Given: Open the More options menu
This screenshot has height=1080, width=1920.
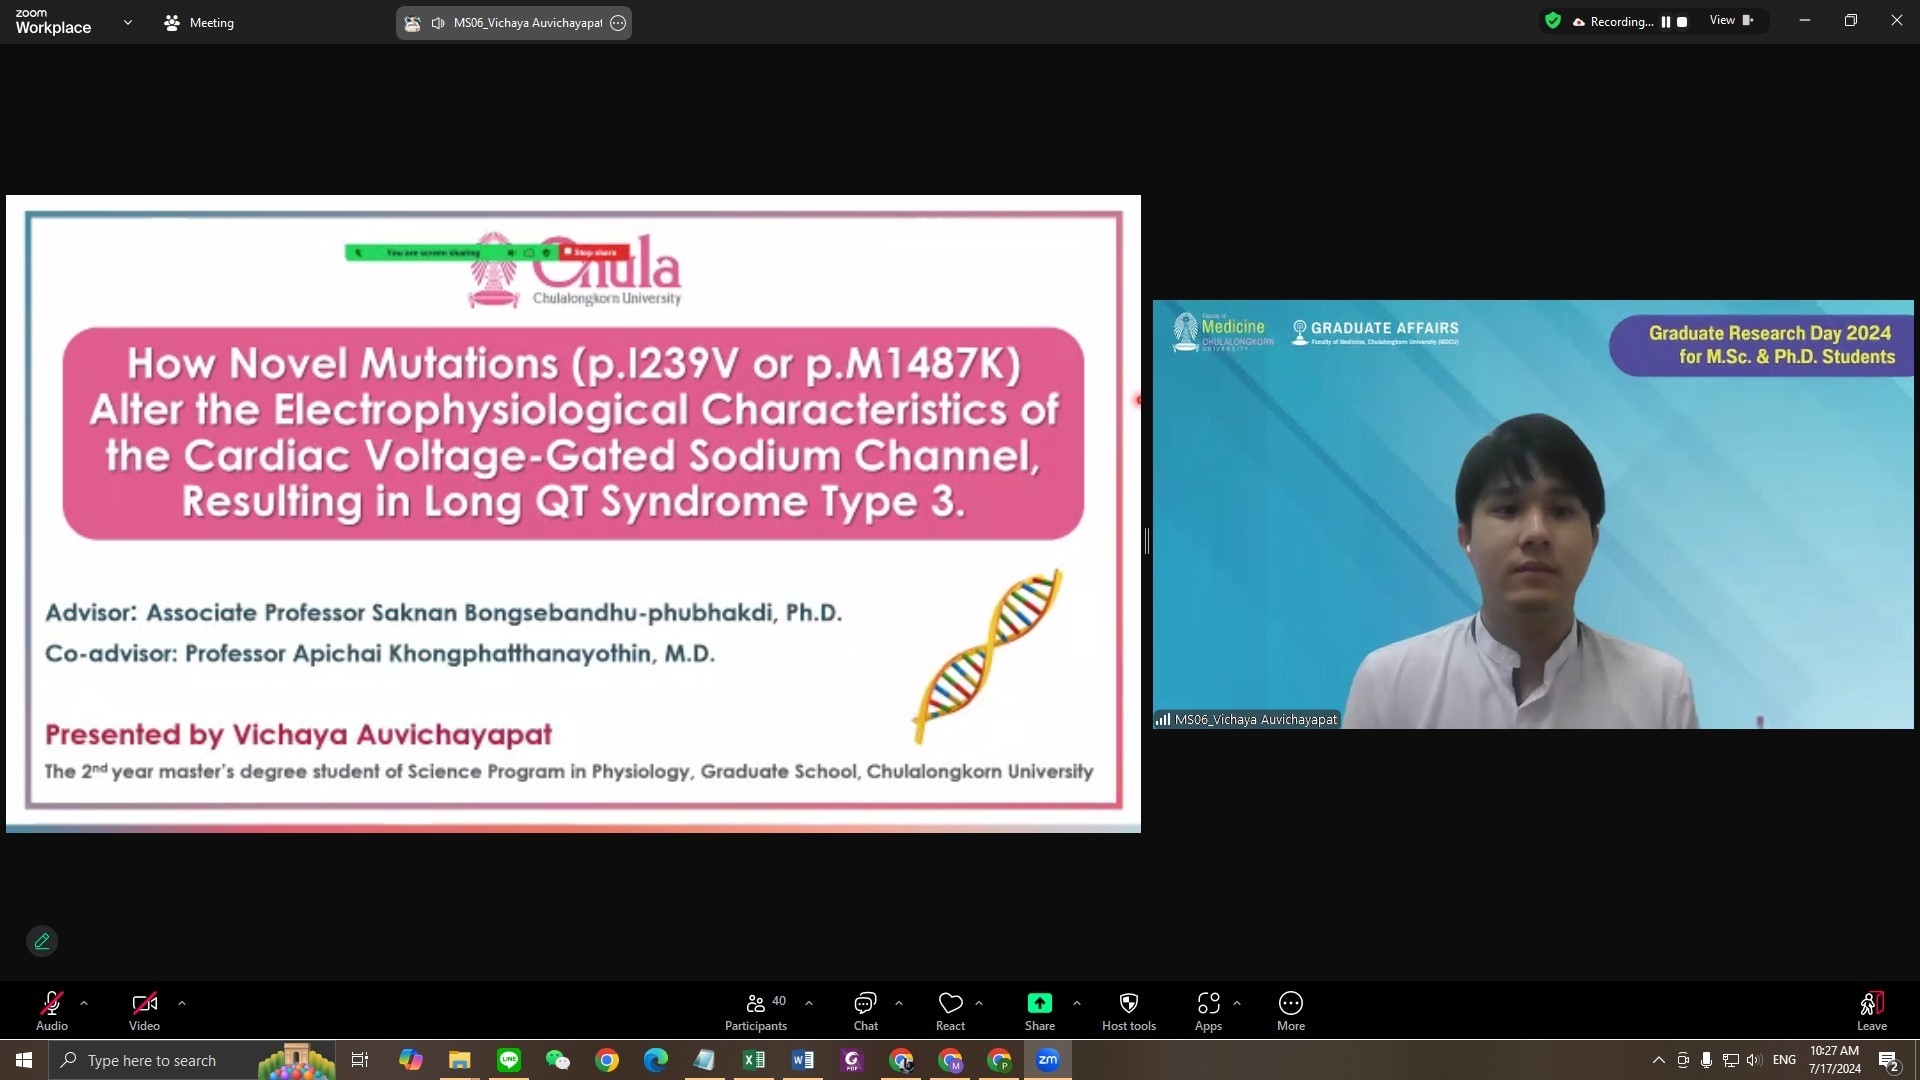Looking at the screenshot, I should click(1290, 1010).
